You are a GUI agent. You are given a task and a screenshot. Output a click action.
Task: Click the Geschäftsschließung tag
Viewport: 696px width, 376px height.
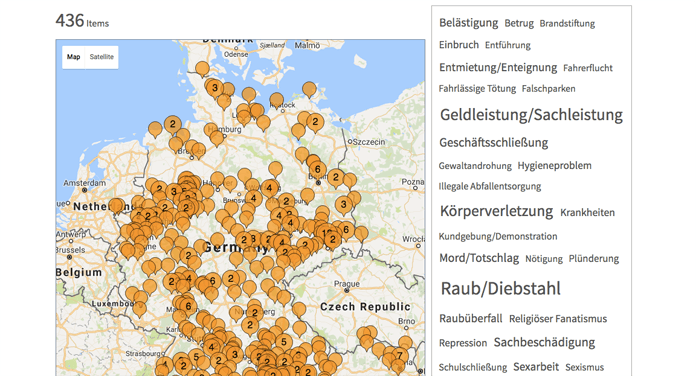tap(494, 142)
